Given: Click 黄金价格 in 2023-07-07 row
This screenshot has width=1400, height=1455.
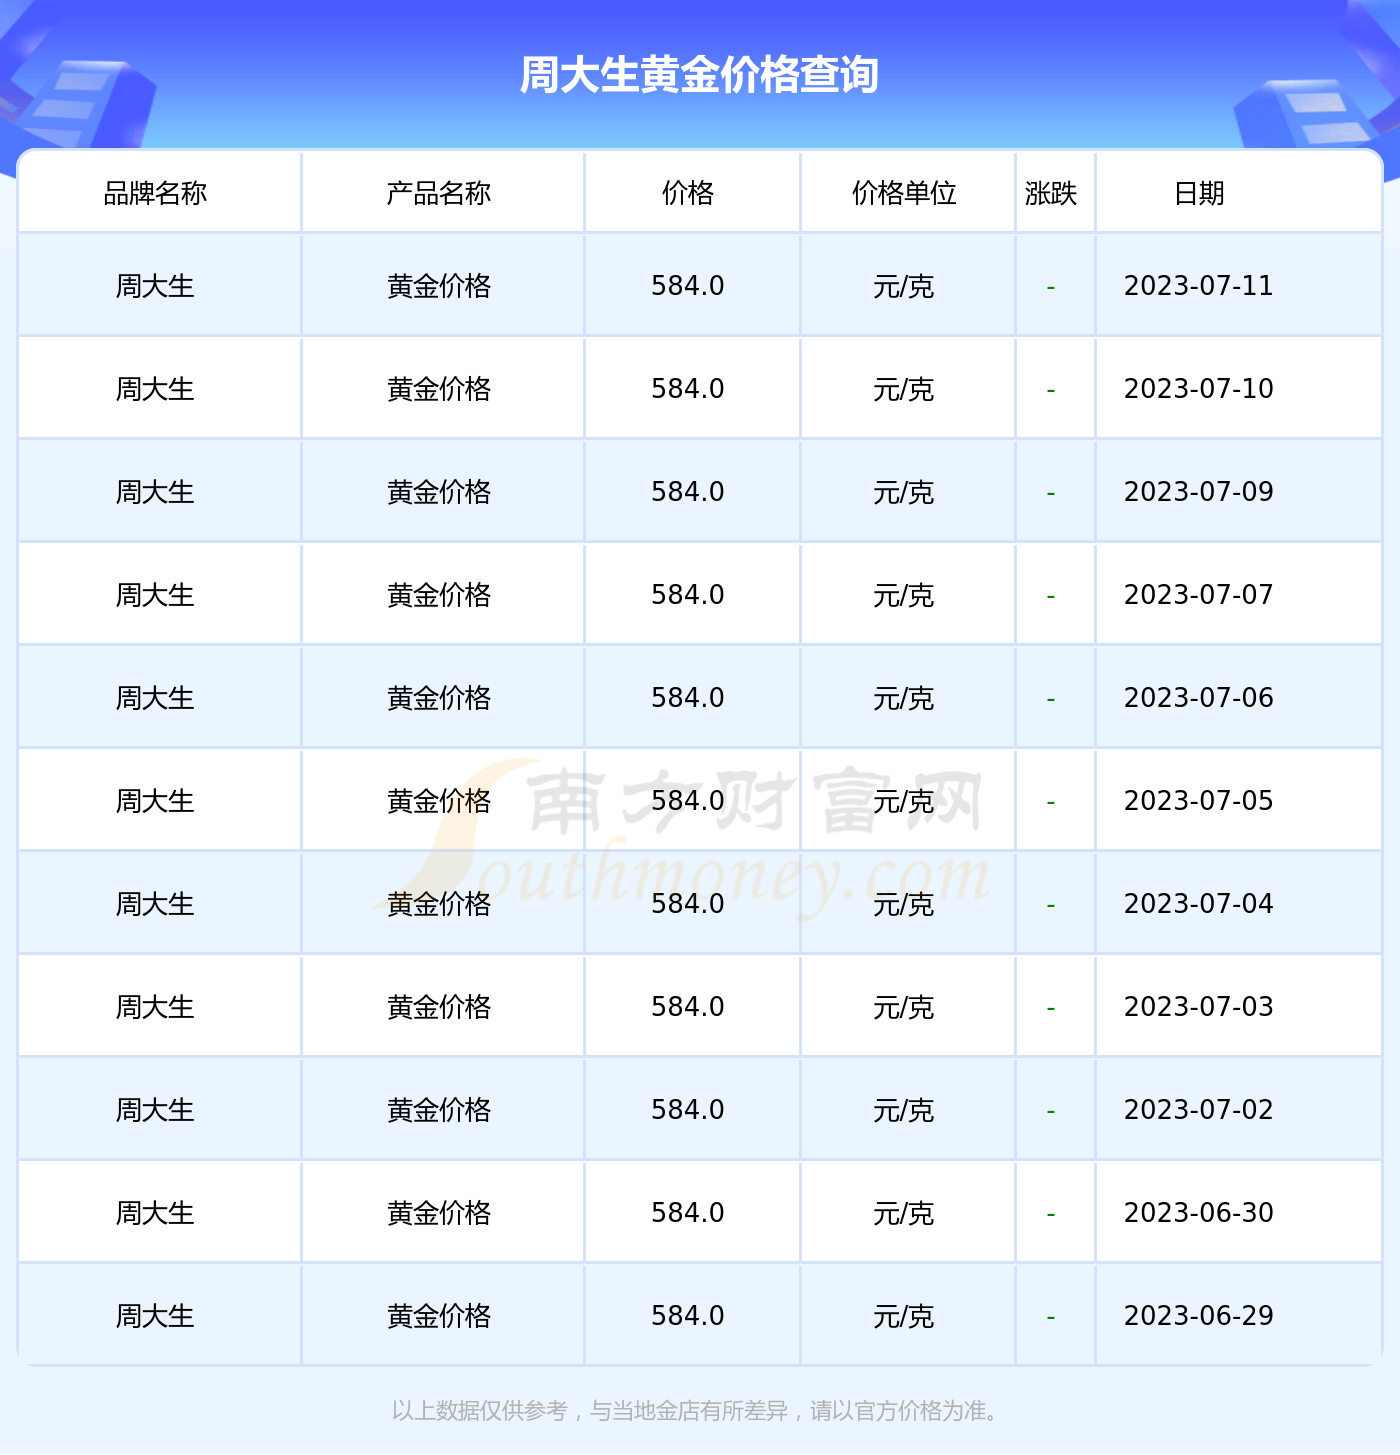Looking at the screenshot, I should [x=439, y=595].
